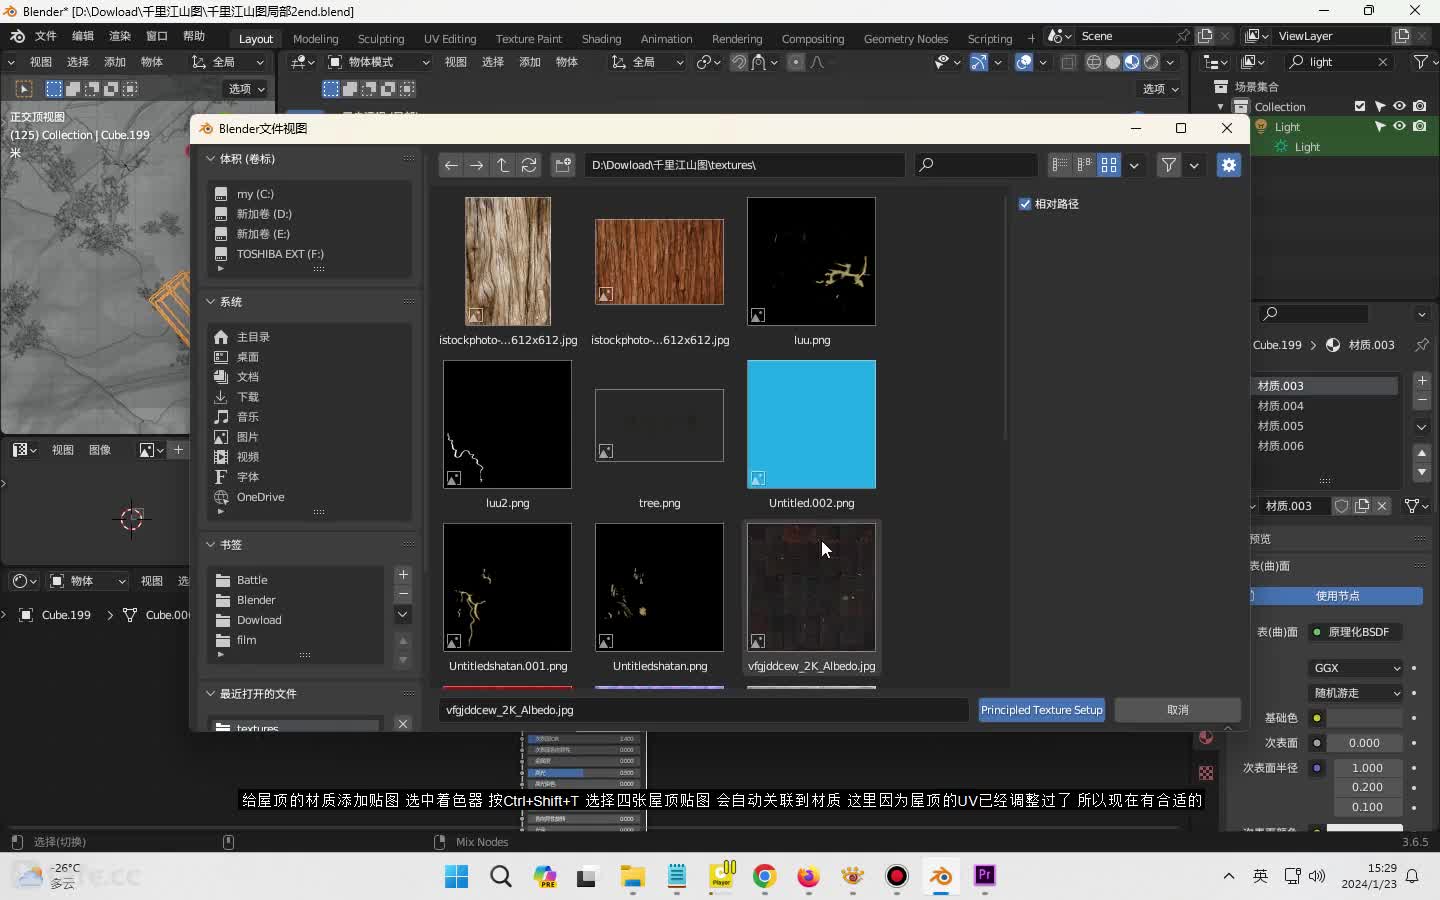Refresh the file list
This screenshot has width=1440, height=900.
(529, 165)
